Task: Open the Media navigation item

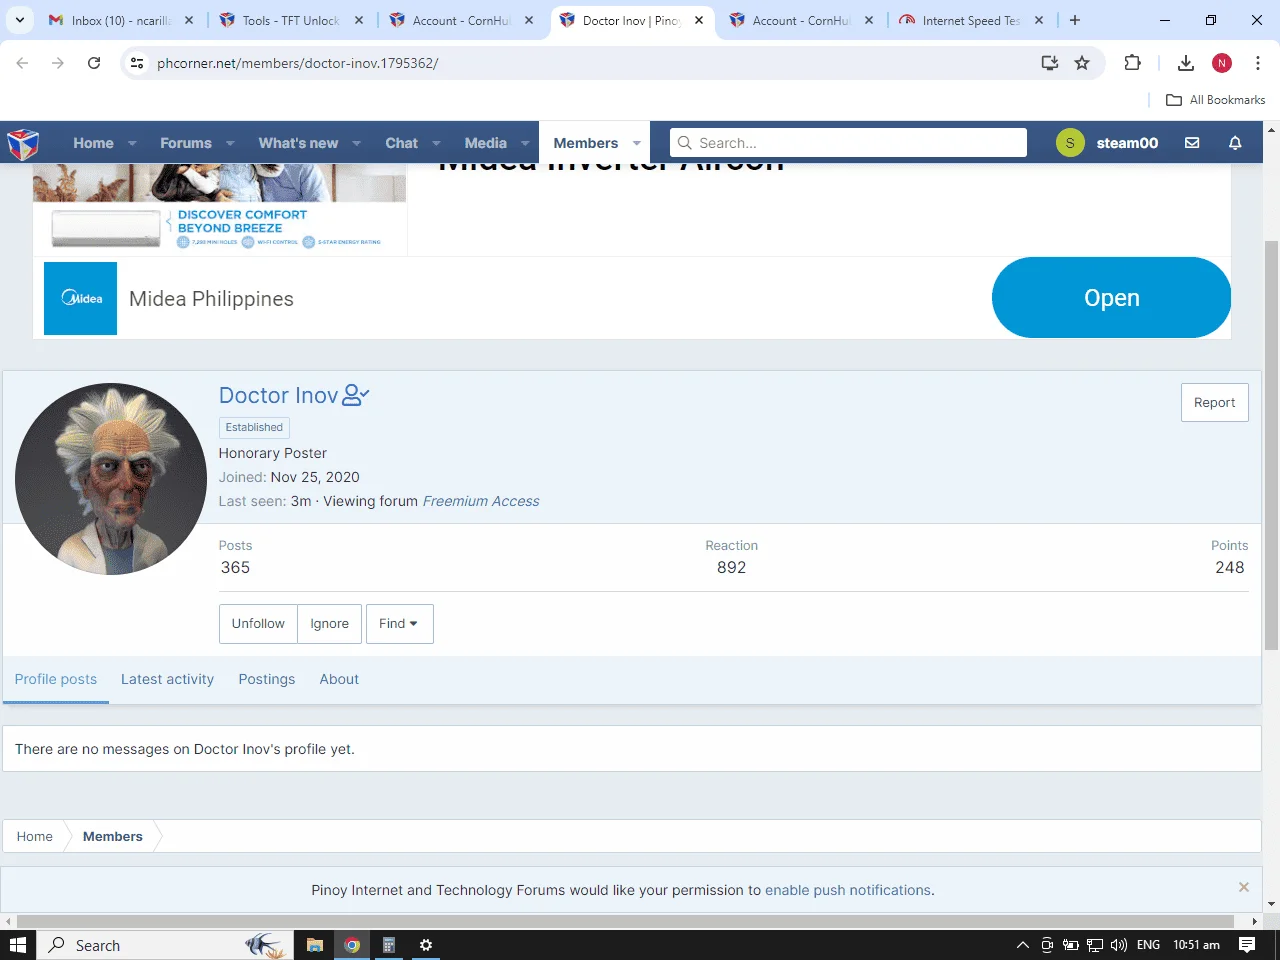Action: tap(486, 143)
